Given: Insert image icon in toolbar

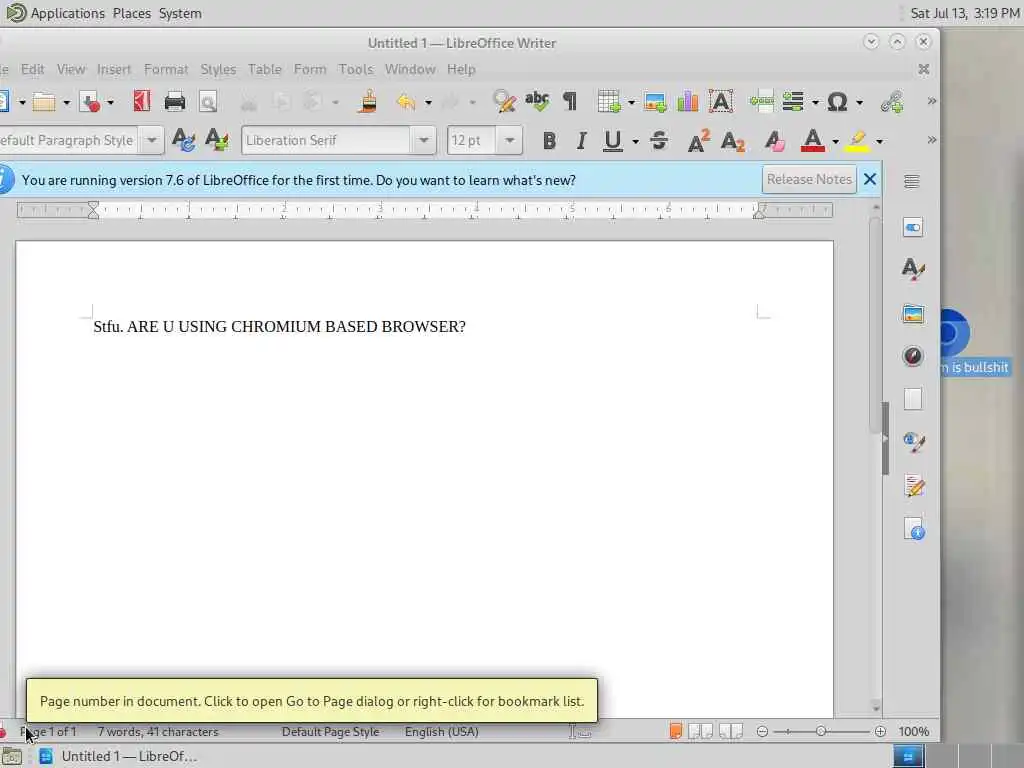Looking at the screenshot, I should point(655,102).
